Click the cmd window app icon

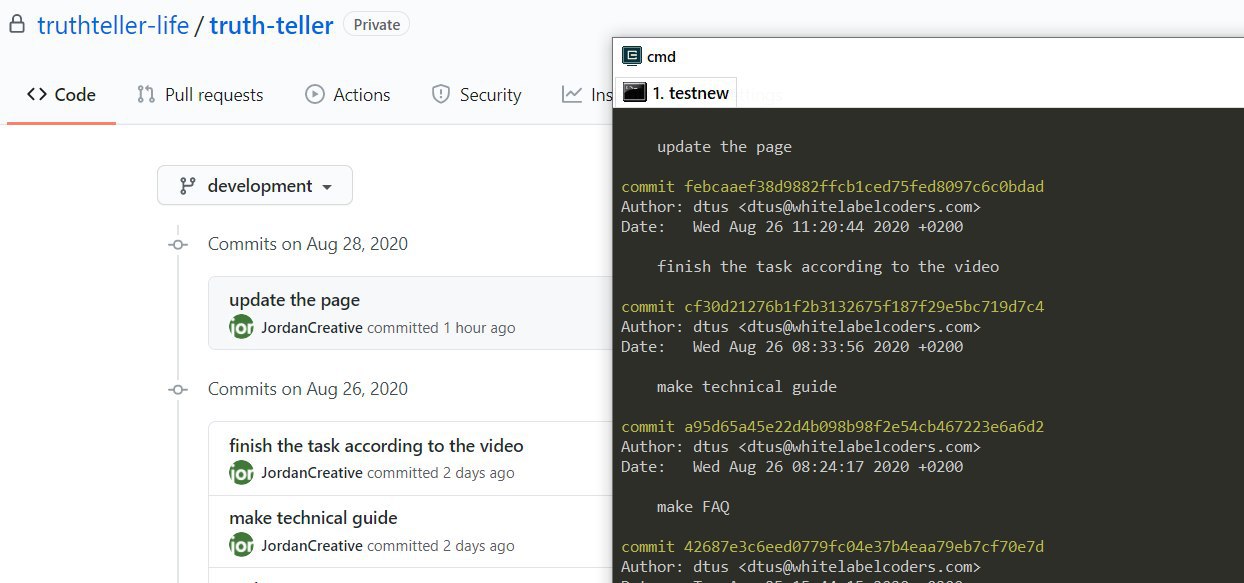[x=631, y=56]
